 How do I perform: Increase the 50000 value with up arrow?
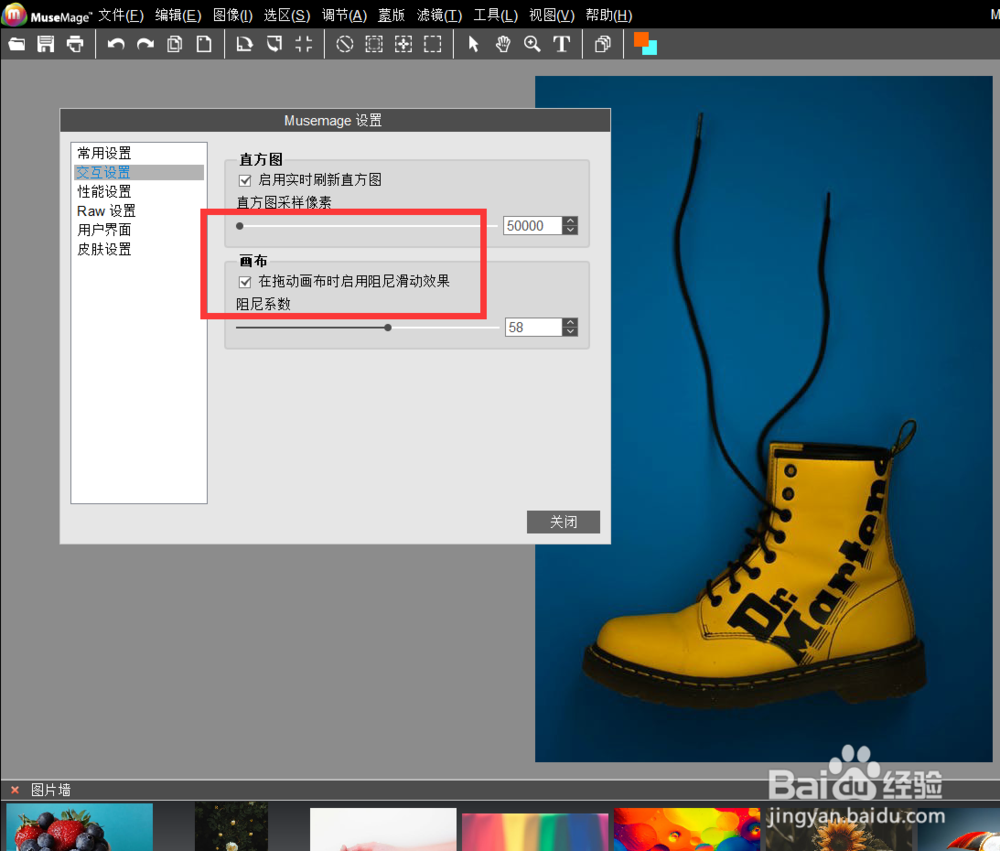point(571,221)
